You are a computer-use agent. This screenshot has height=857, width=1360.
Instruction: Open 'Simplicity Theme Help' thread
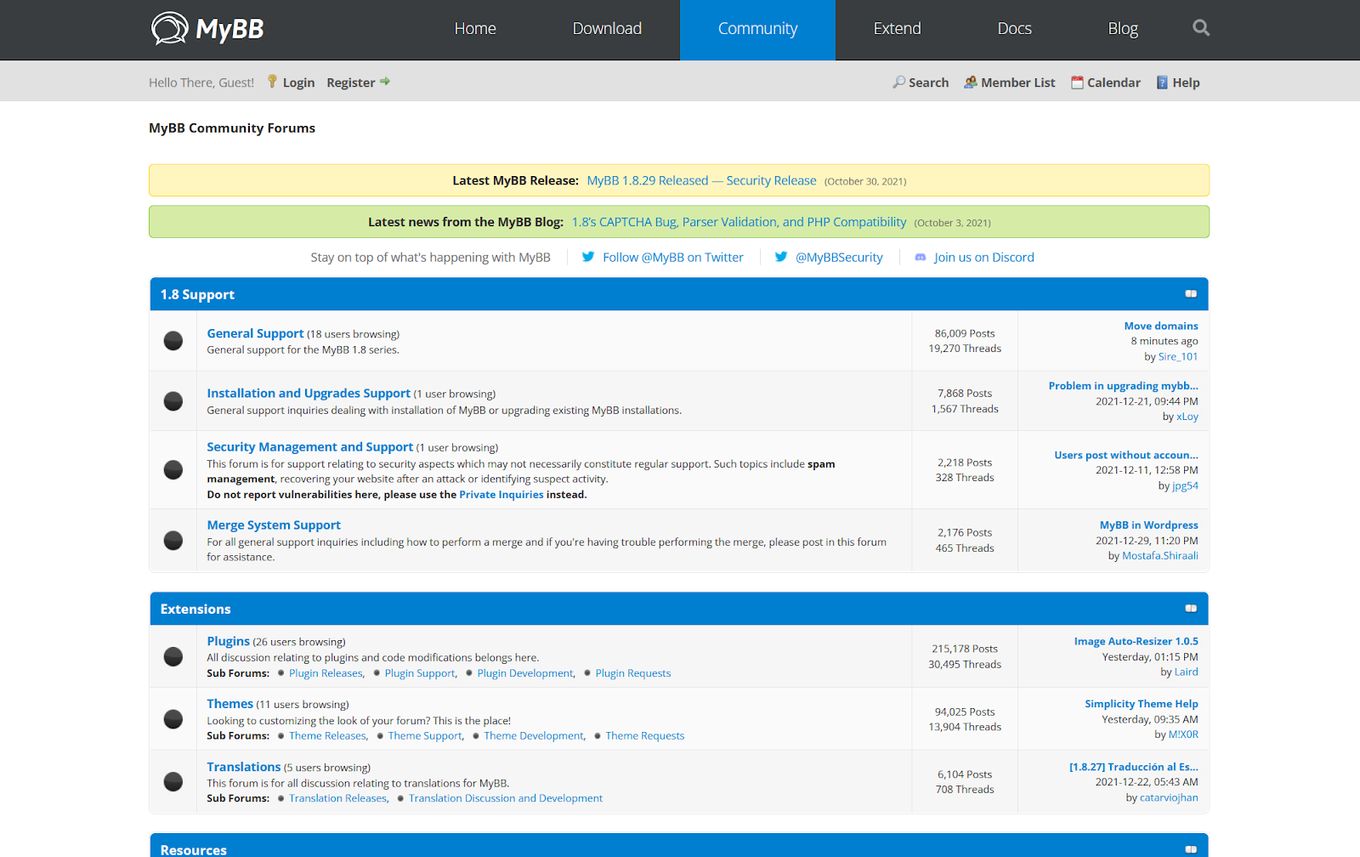coord(1141,704)
